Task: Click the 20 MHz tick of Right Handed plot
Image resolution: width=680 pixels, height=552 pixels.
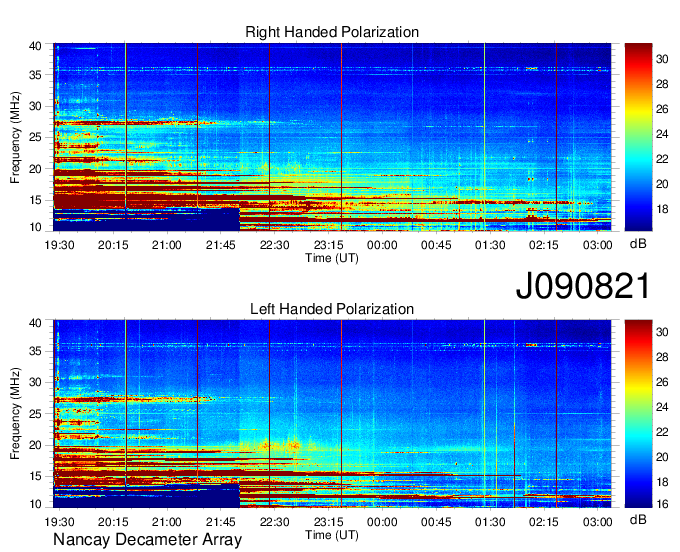Action: click(x=35, y=169)
